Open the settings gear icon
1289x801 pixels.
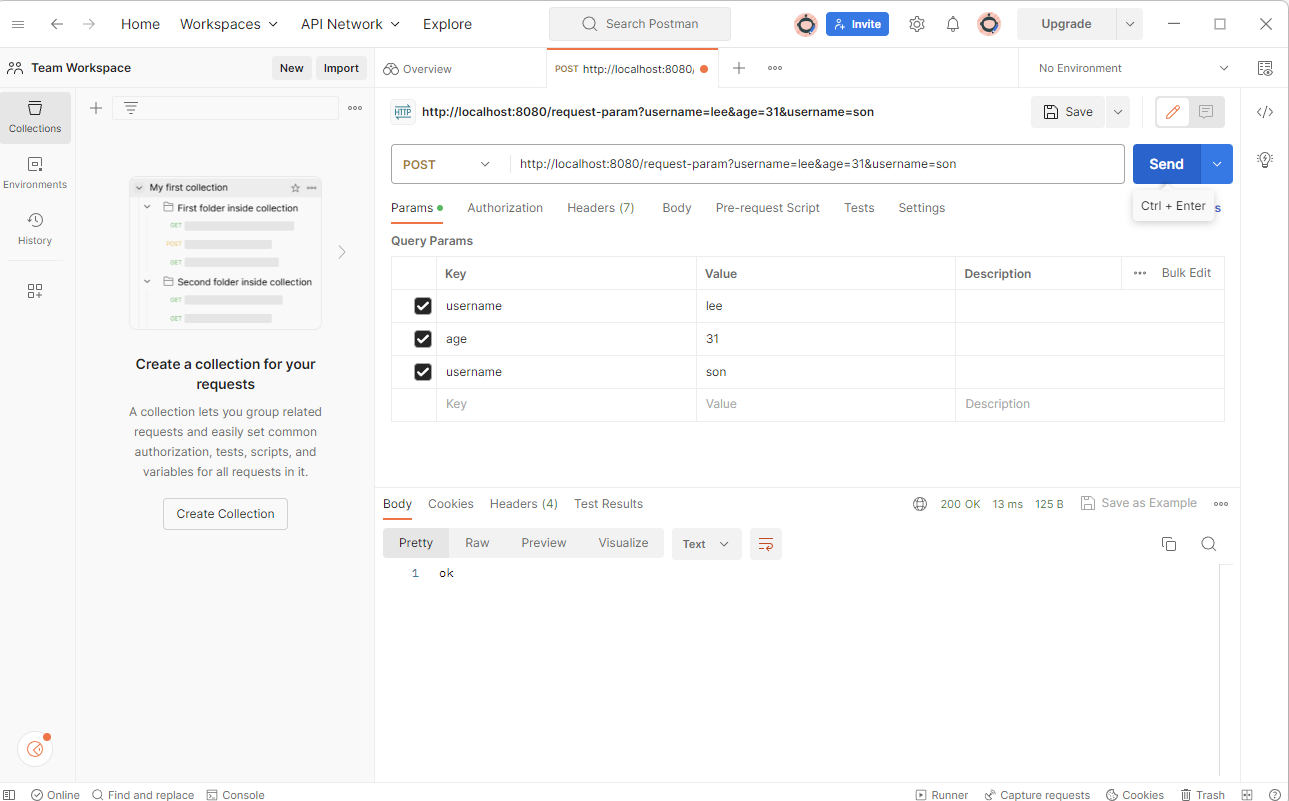(917, 24)
